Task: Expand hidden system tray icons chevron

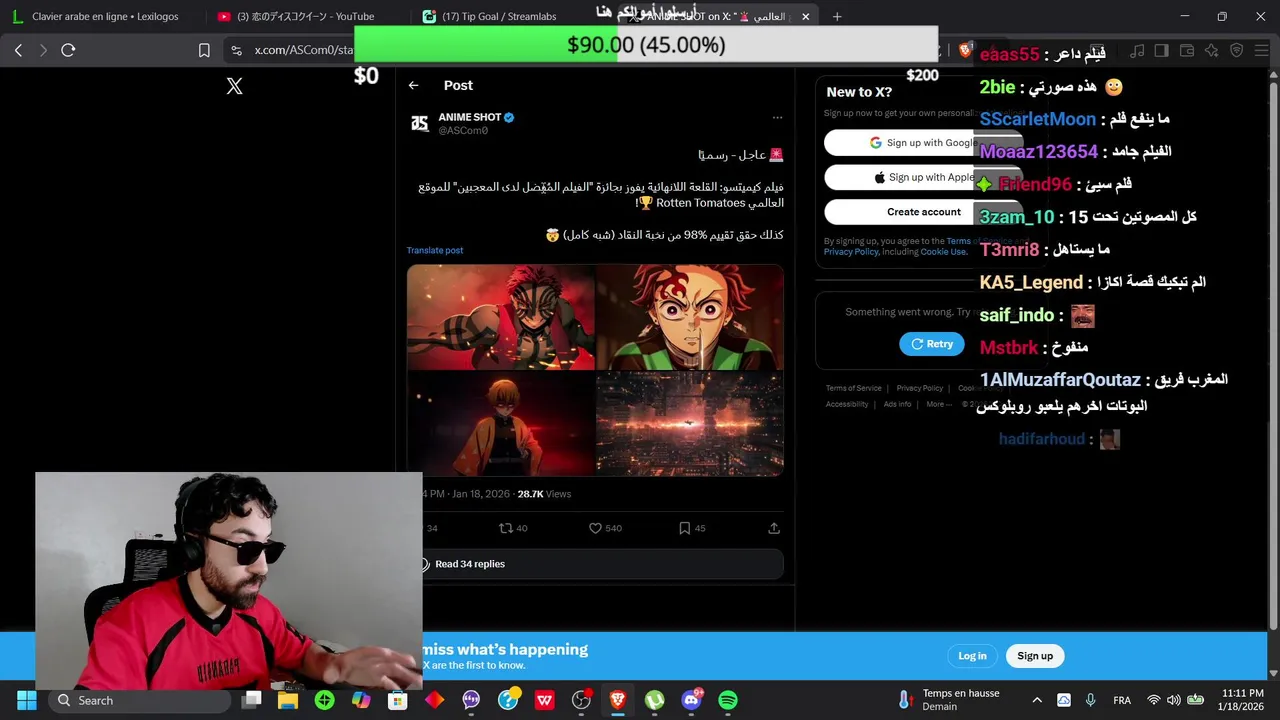Action: coord(1037,700)
